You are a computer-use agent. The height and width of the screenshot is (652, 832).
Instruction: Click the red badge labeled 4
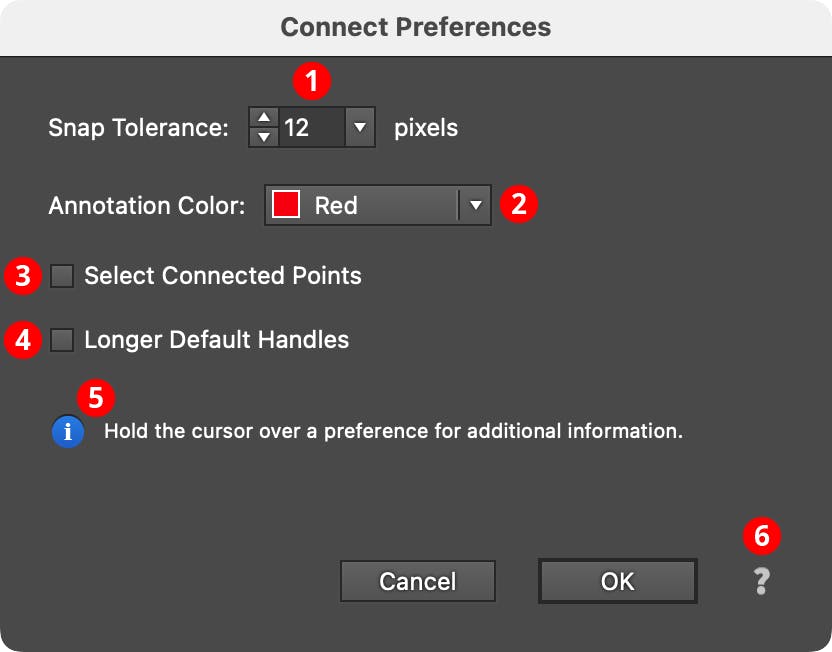click(x=21, y=340)
